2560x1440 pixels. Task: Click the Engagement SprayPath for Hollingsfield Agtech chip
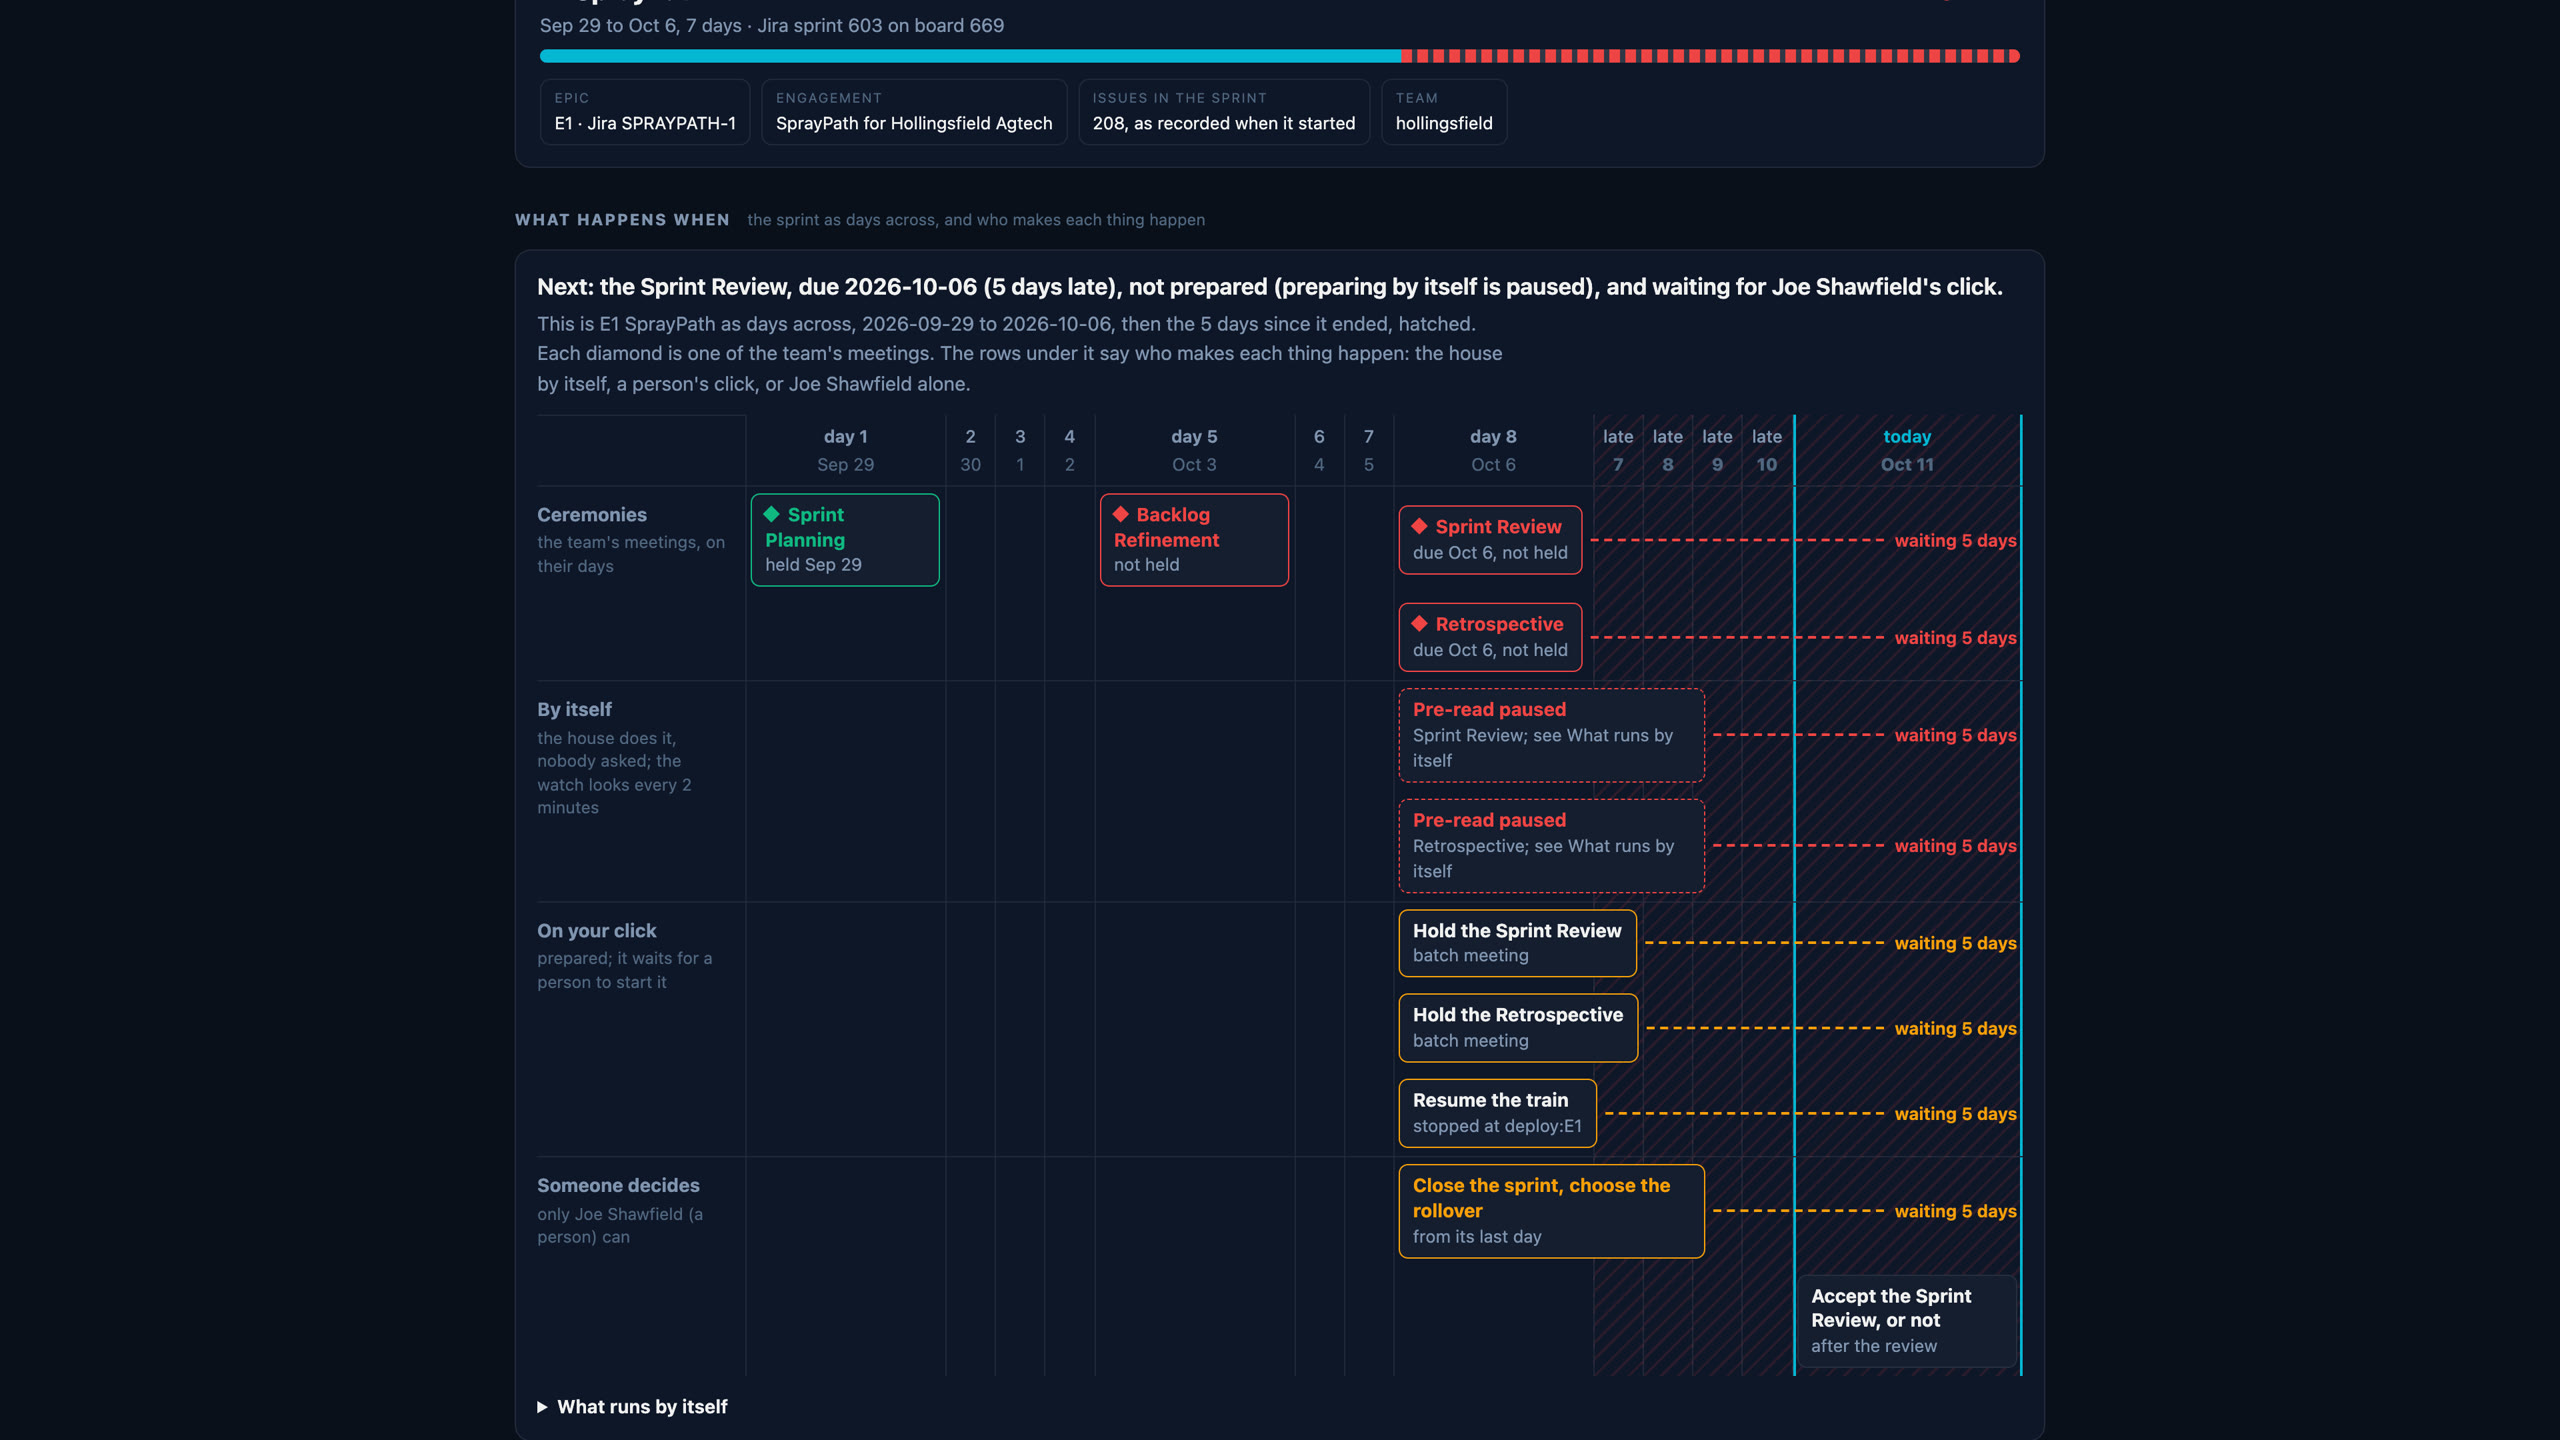[x=914, y=112]
